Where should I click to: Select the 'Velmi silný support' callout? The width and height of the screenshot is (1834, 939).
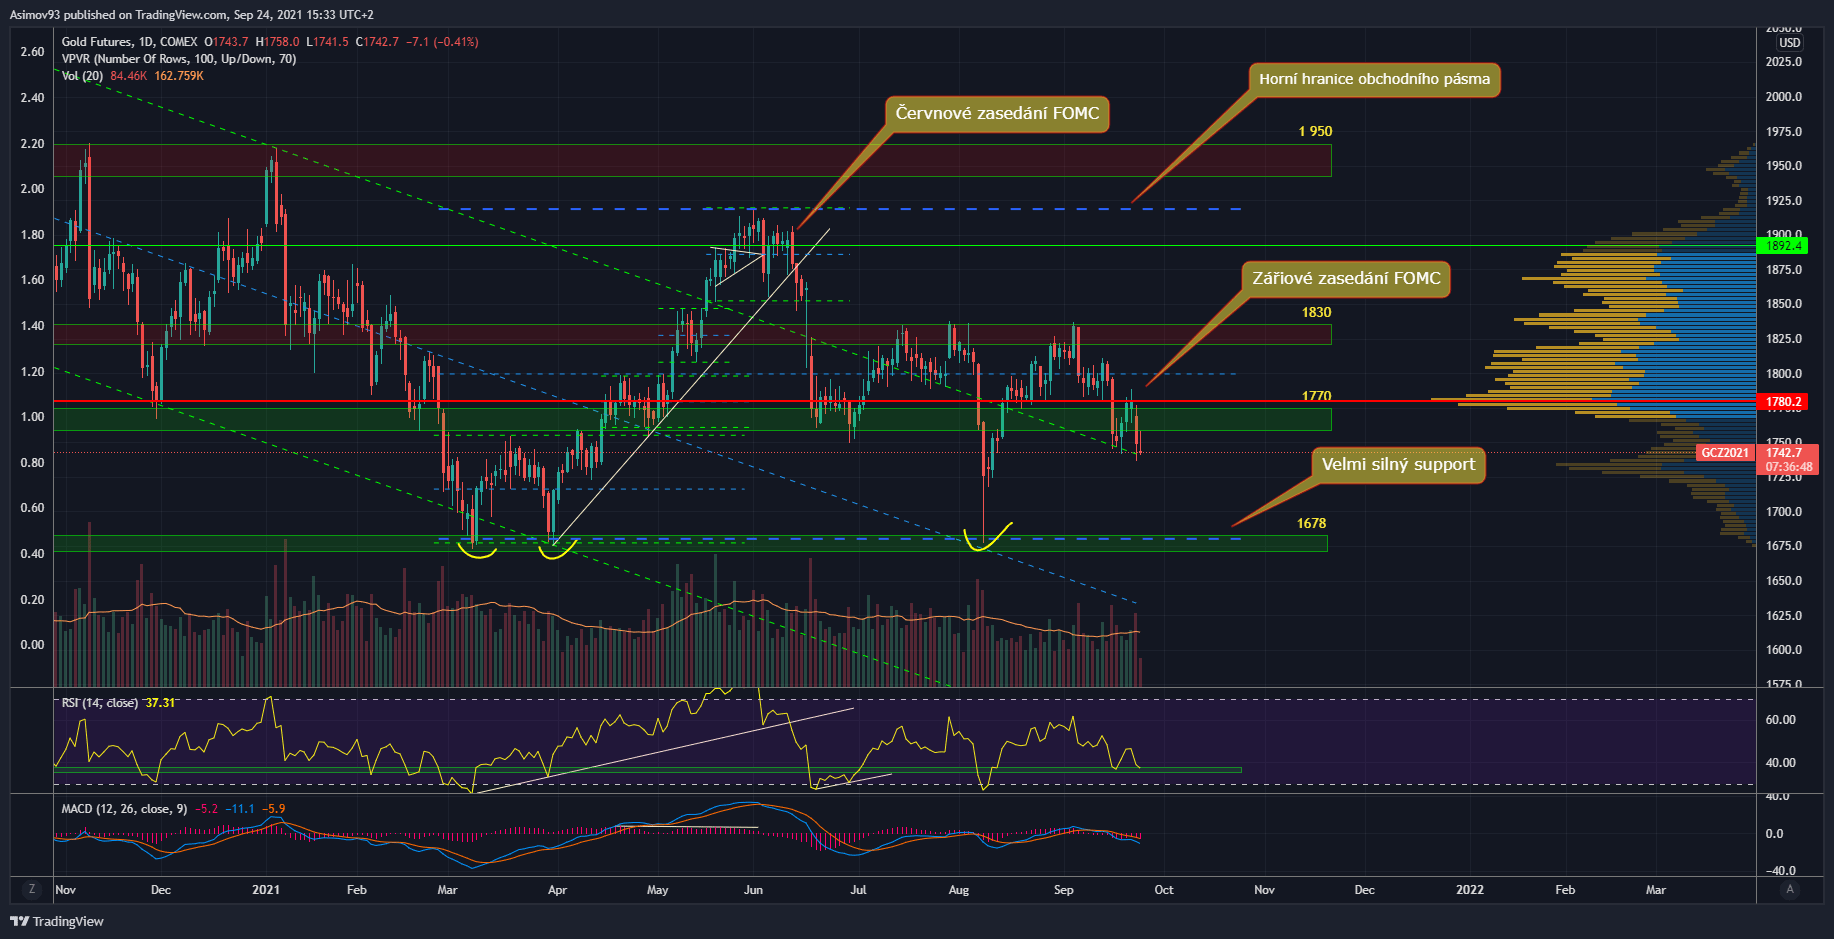click(1397, 465)
